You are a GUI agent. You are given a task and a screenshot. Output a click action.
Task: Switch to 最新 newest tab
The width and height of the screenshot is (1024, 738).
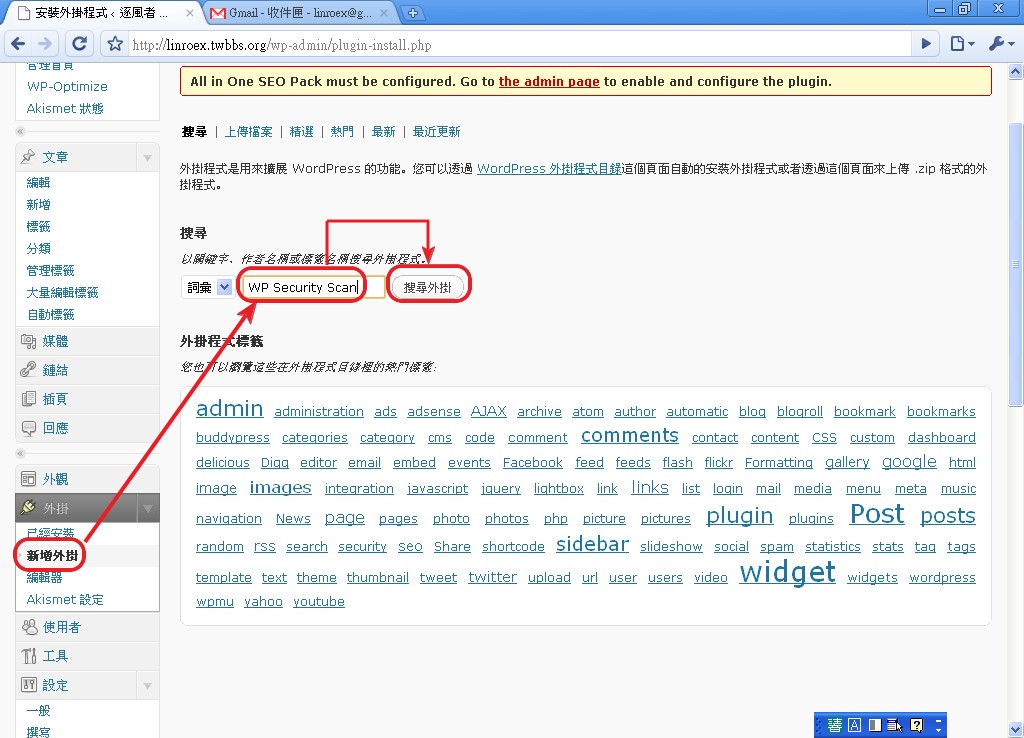click(383, 131)
